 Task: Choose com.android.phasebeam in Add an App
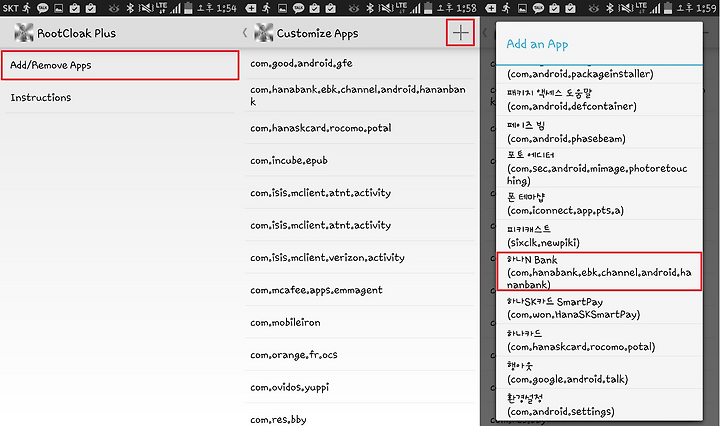[599, 132]
